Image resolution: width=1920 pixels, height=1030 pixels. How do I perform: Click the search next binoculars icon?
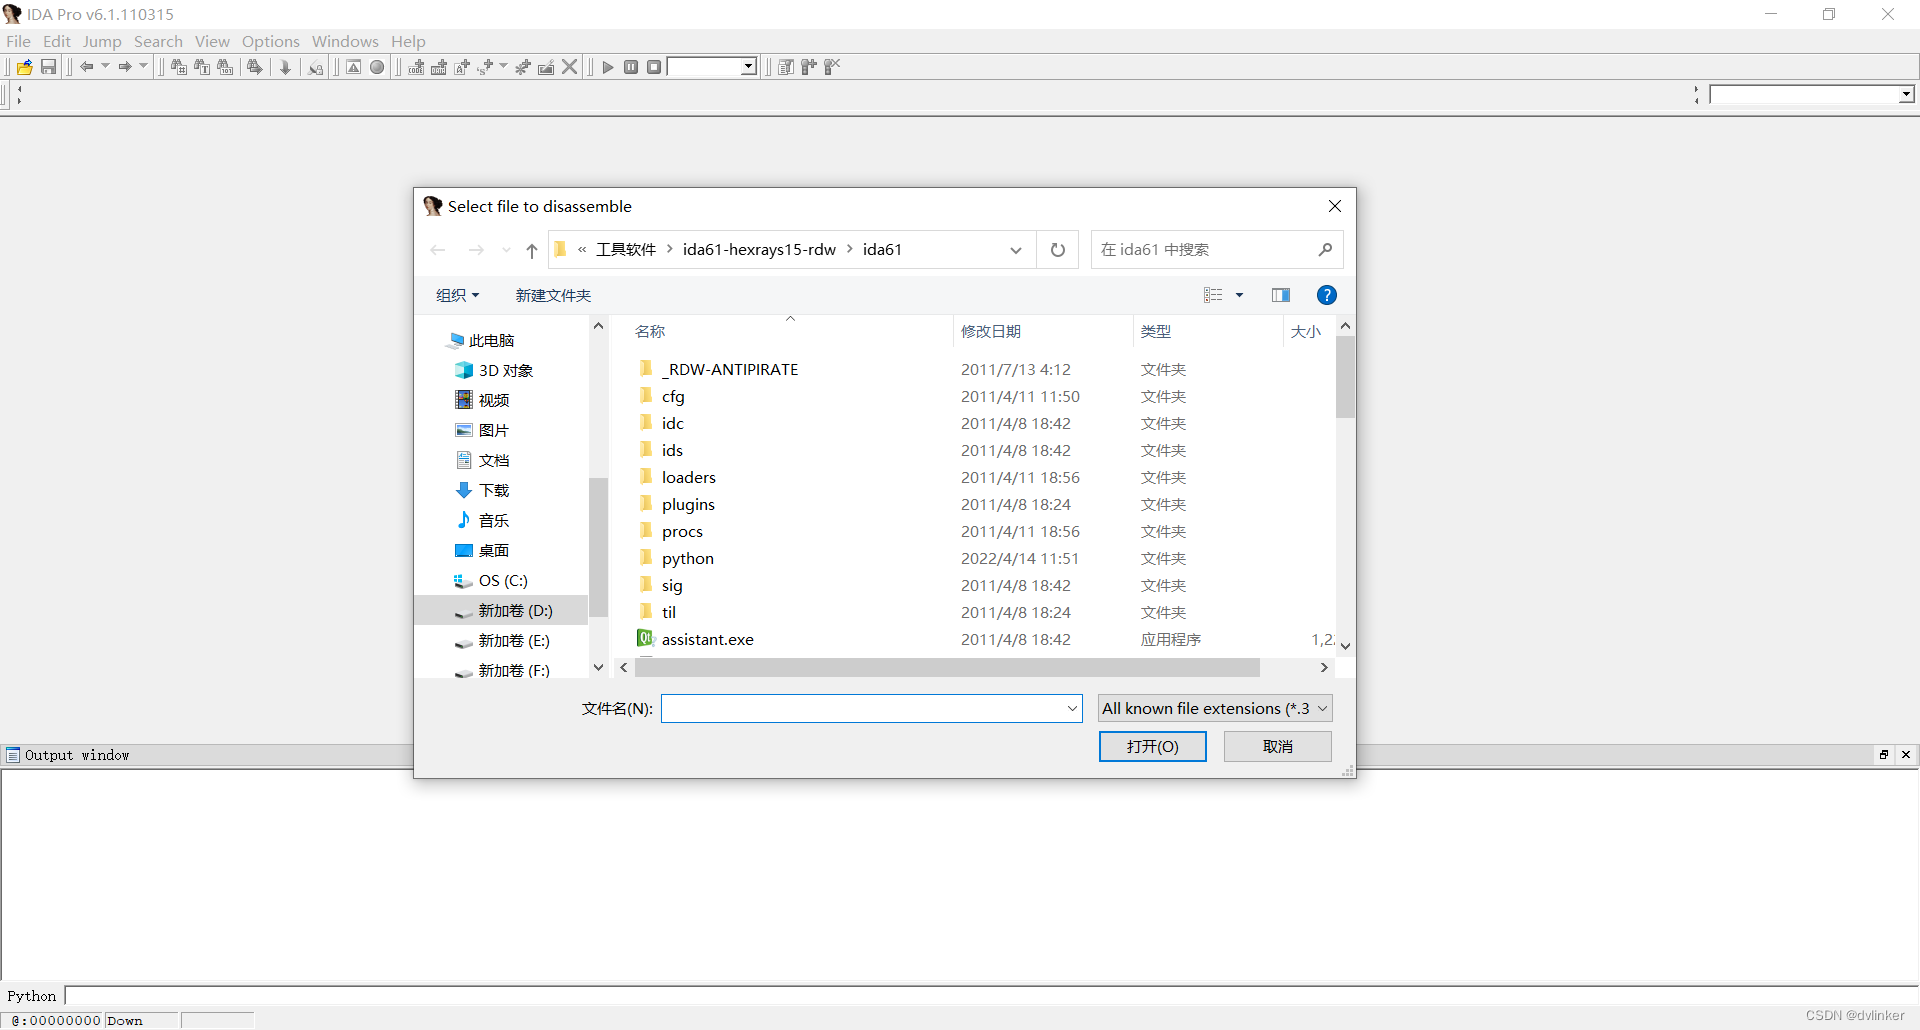click(255, 67)
